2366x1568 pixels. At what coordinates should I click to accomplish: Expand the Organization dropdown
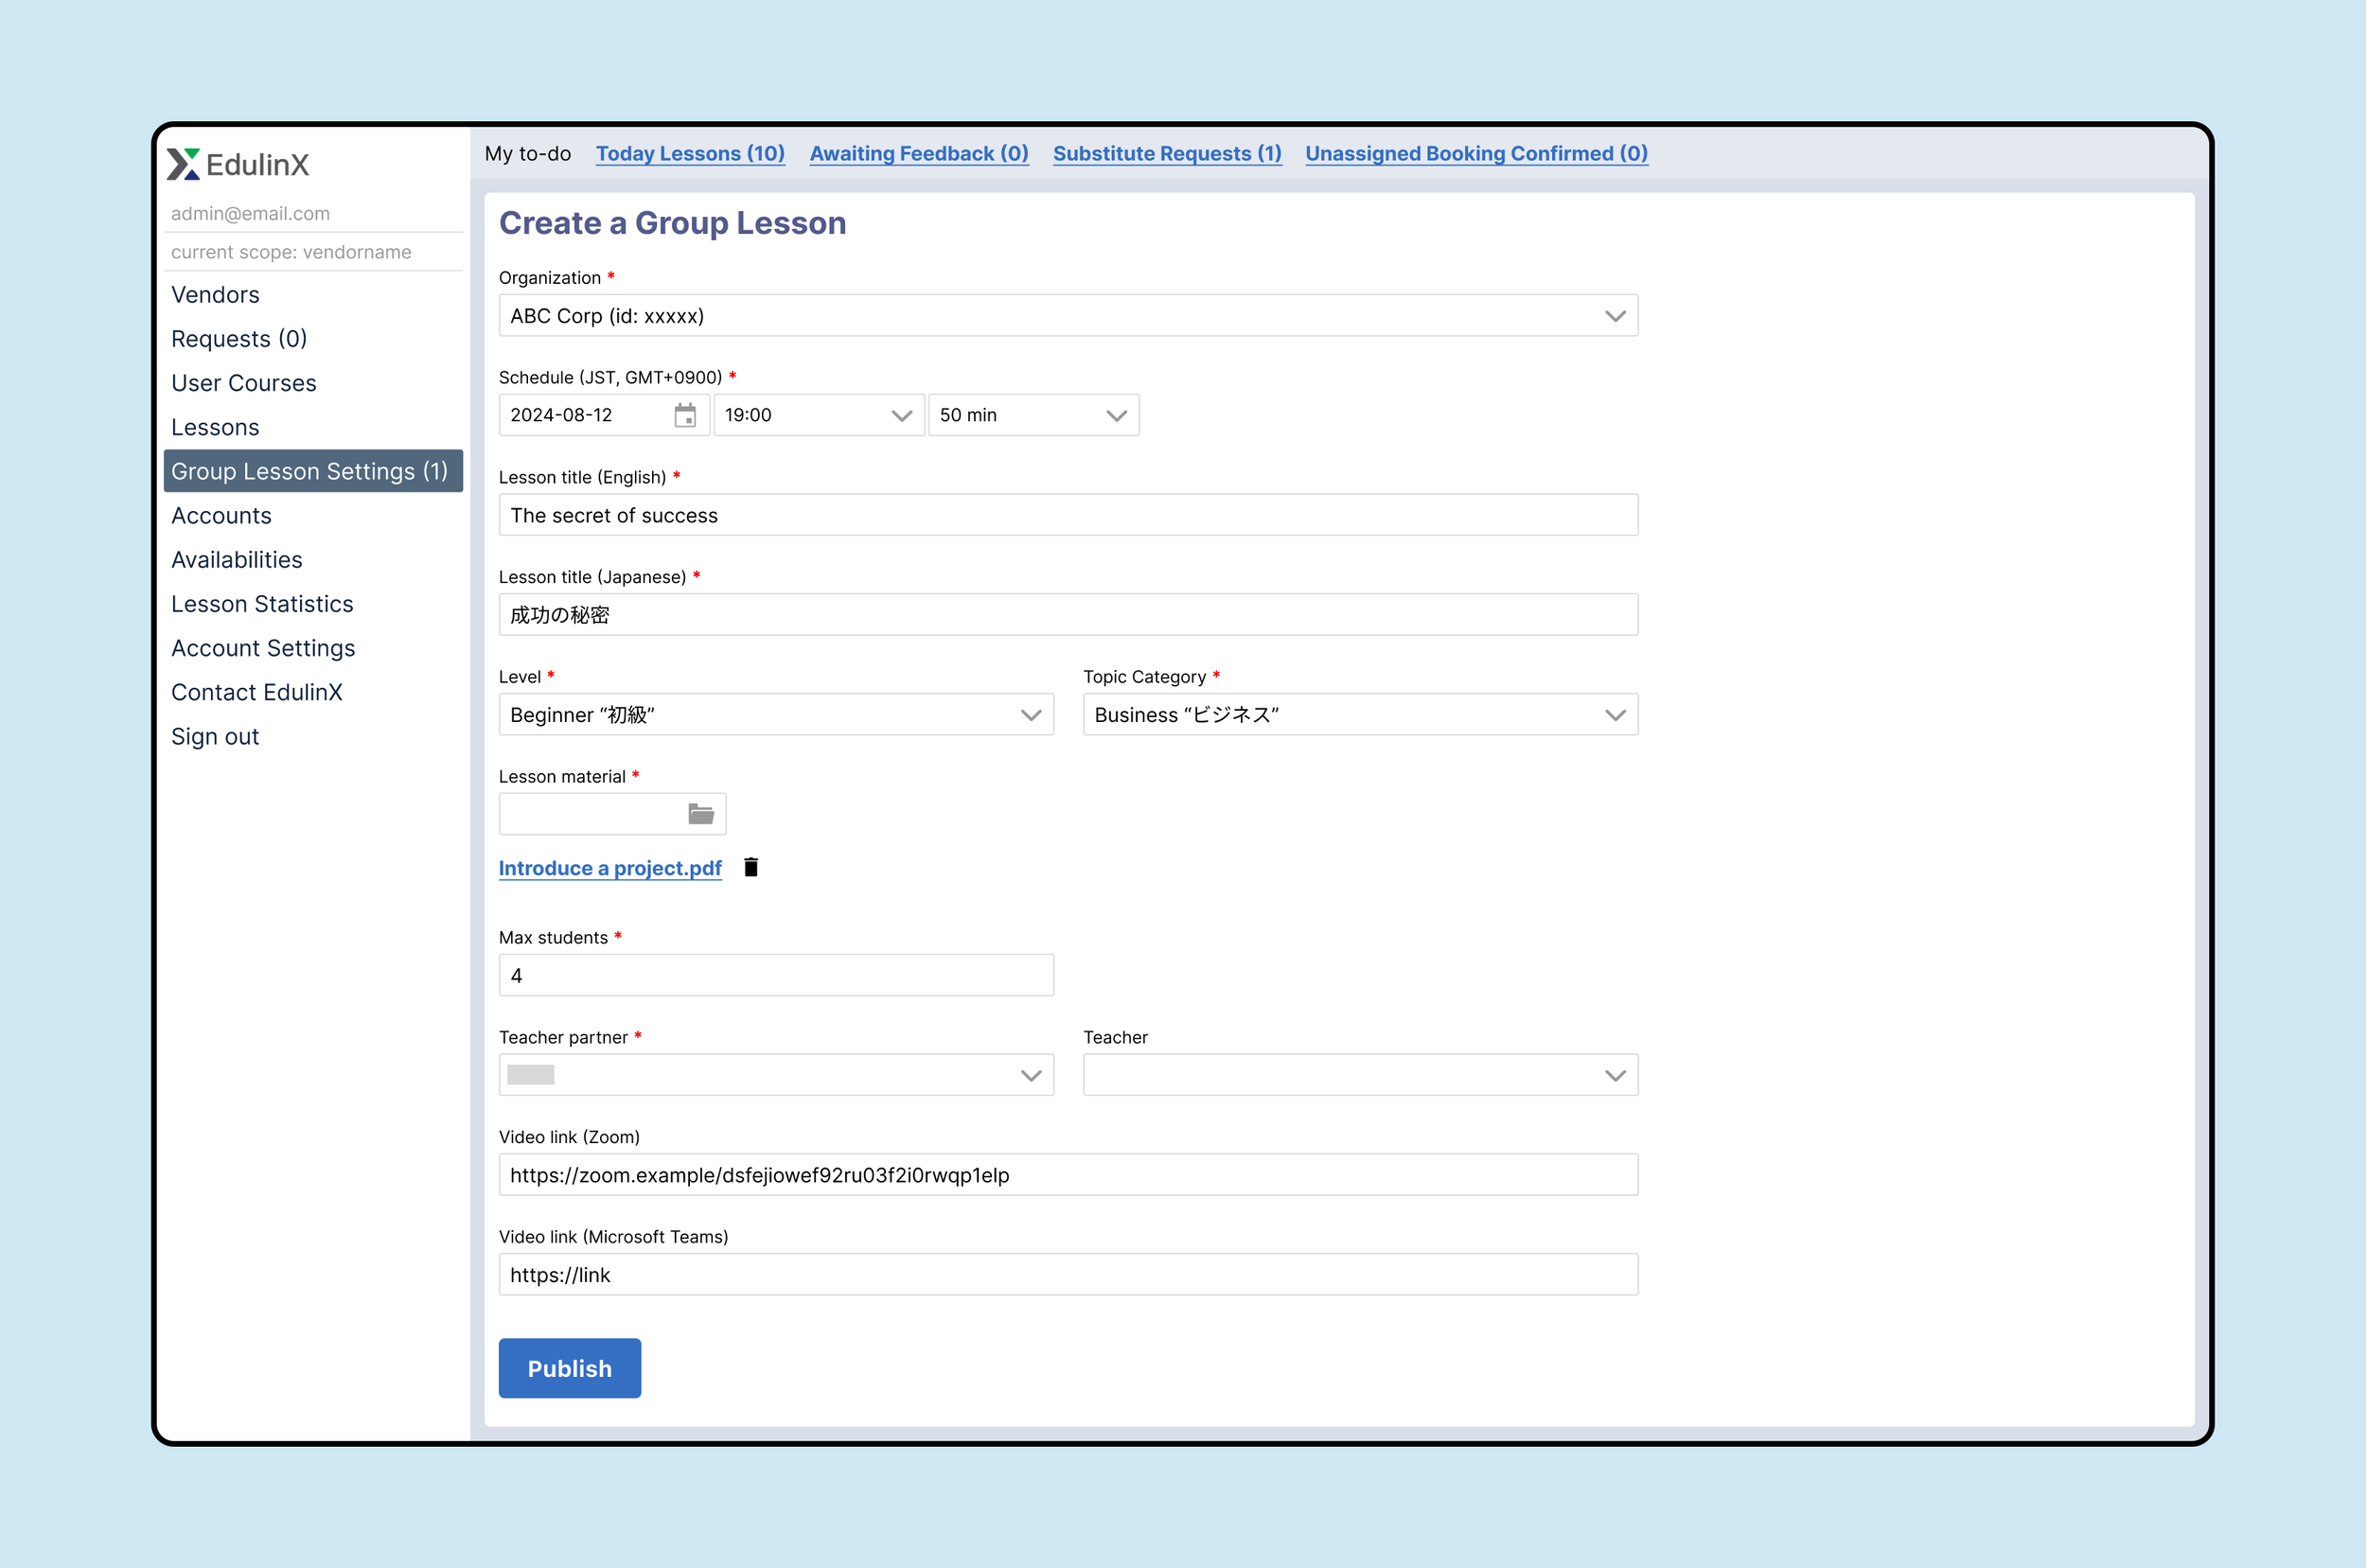pyautogui.click(x=1067, y=316)
